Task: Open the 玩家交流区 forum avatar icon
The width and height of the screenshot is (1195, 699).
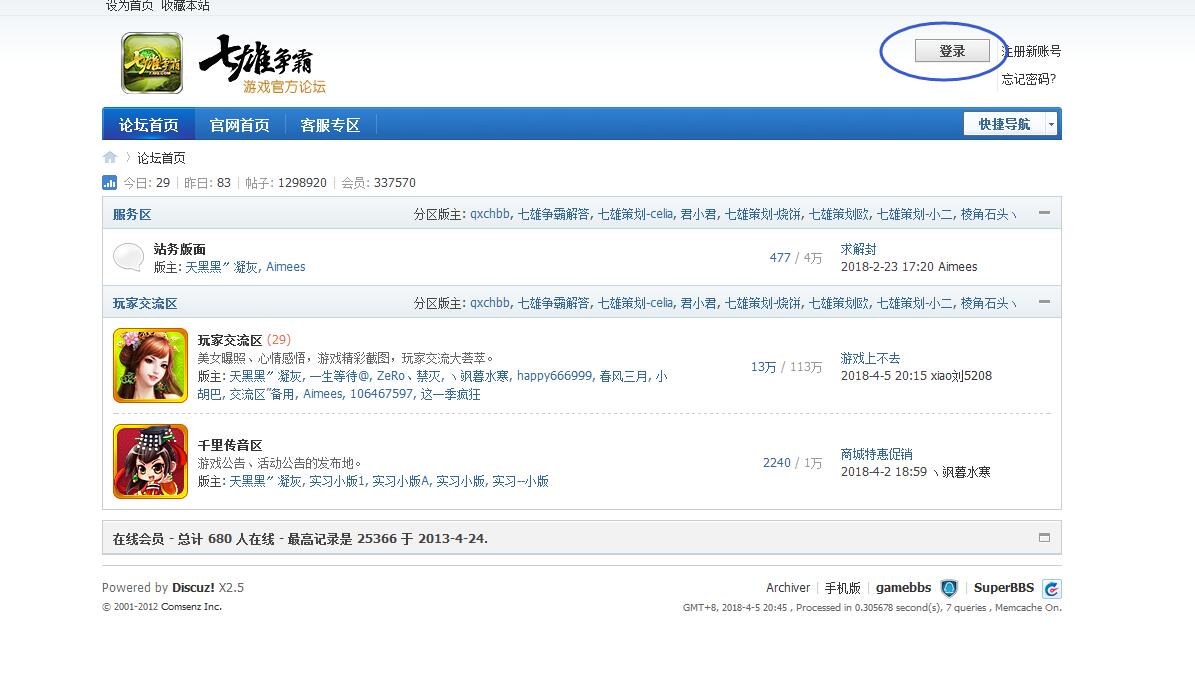Action: pos(150,366)
